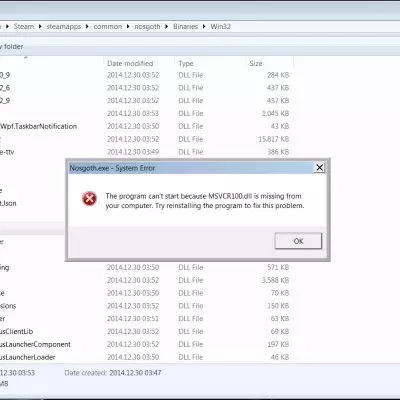Expand the arrow after nosgoth breadcrumb
Image resolution: width=400 pixels, height=400 pixels.
click(x=166, y=27)
